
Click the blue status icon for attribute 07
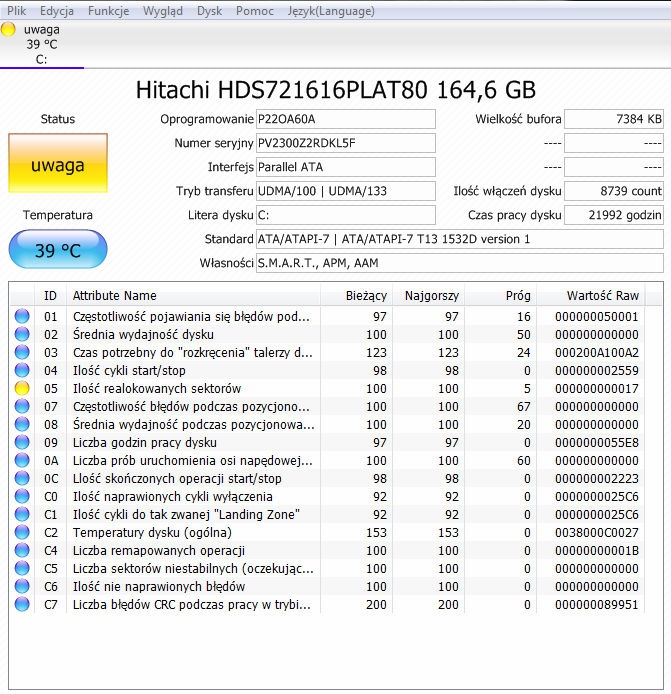coord(22,406)
